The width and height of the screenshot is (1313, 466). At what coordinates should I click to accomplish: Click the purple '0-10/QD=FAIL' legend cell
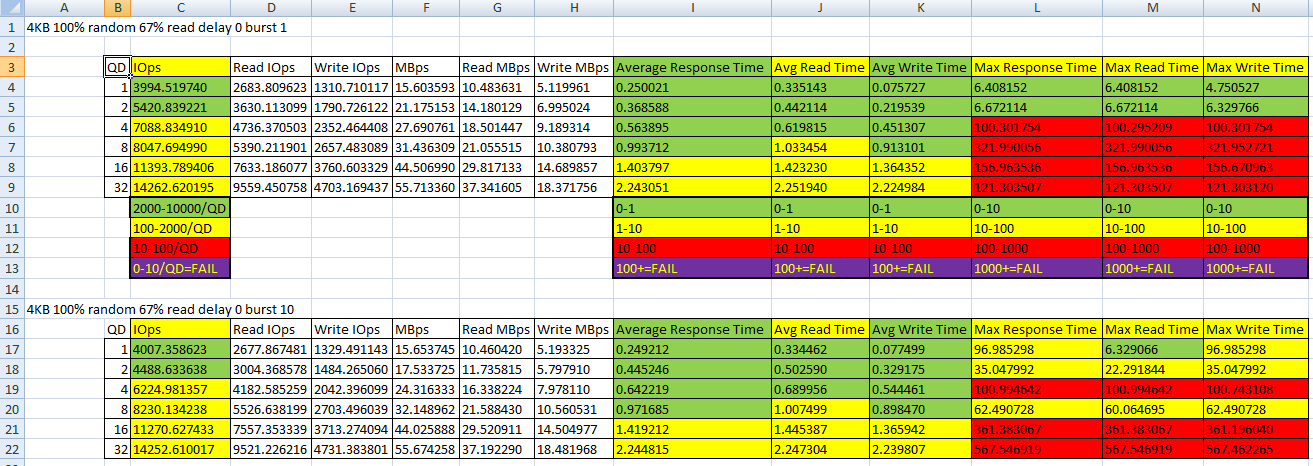pyautogui.click(x=180, y=268)
